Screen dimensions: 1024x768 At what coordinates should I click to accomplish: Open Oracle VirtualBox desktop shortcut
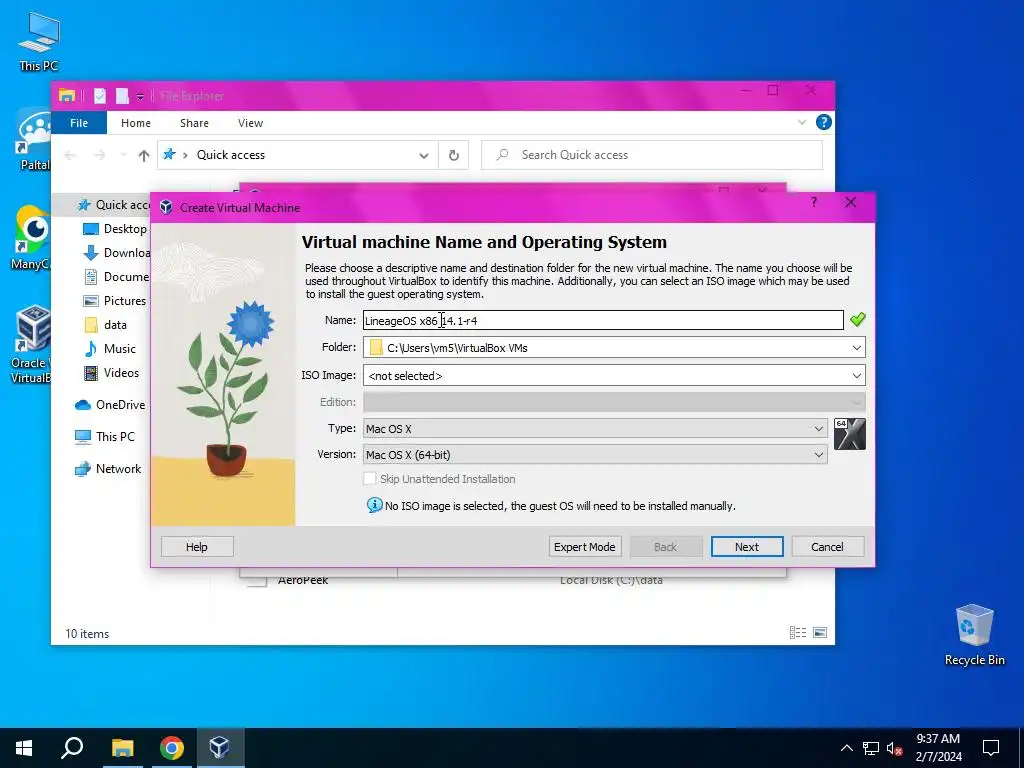[29, 345]
